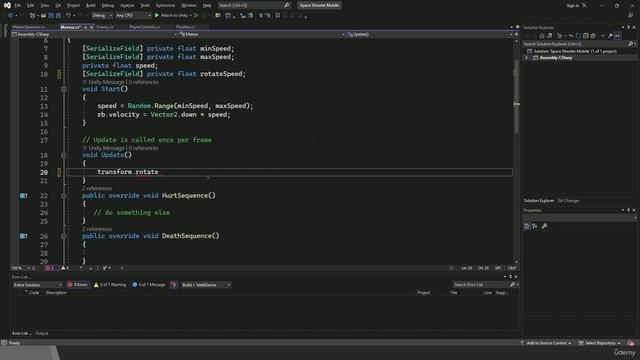
Task: Click the Sign in link
Action: pyautogui.click(x=573, y=5)
